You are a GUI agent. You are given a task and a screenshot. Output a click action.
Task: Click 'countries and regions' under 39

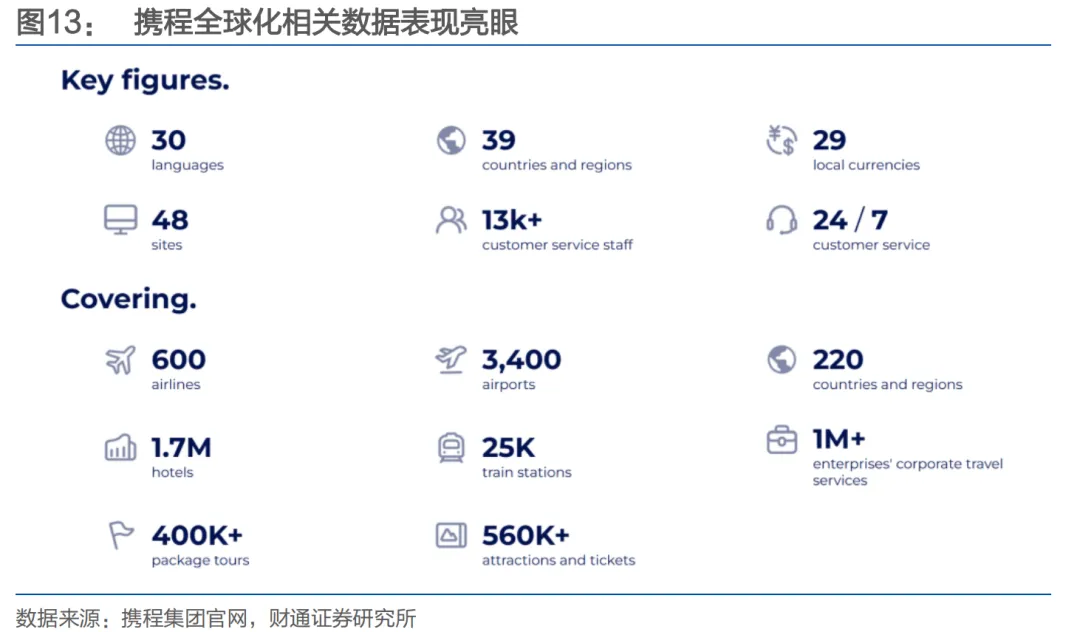pyautogui.click(x=557, y=165)
